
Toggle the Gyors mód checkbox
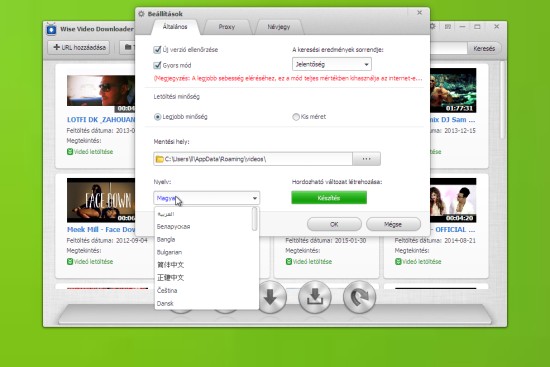(157, 65)
